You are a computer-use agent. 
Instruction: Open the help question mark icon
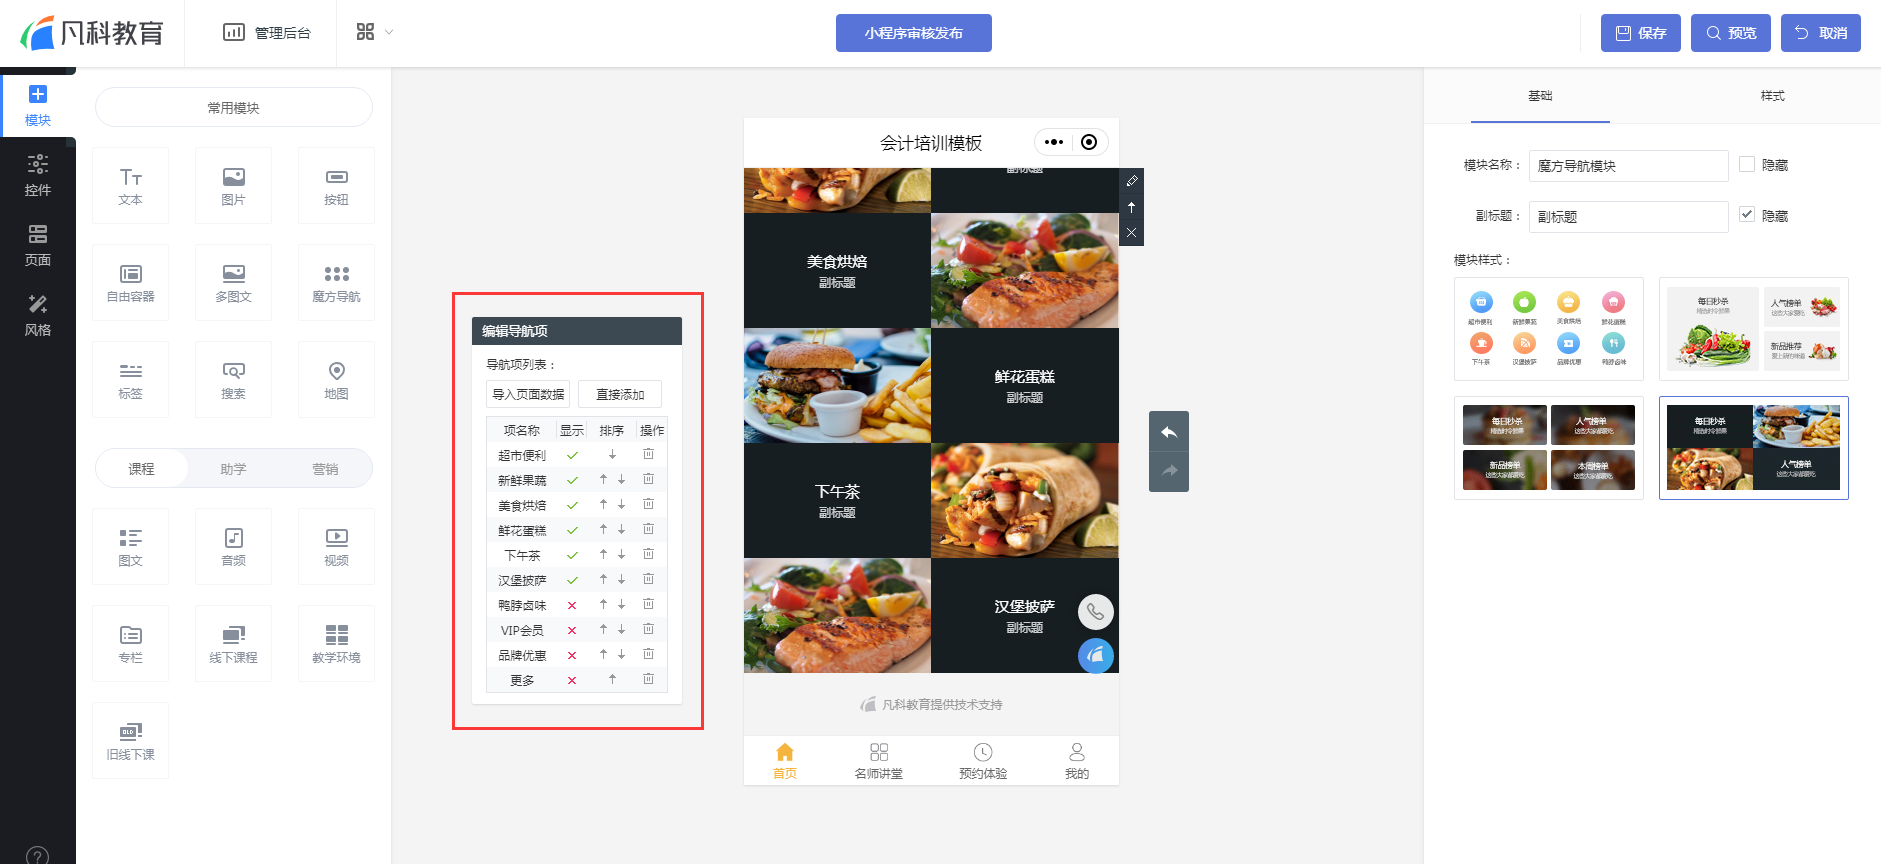pyautogui.click(x=37, y=856)
